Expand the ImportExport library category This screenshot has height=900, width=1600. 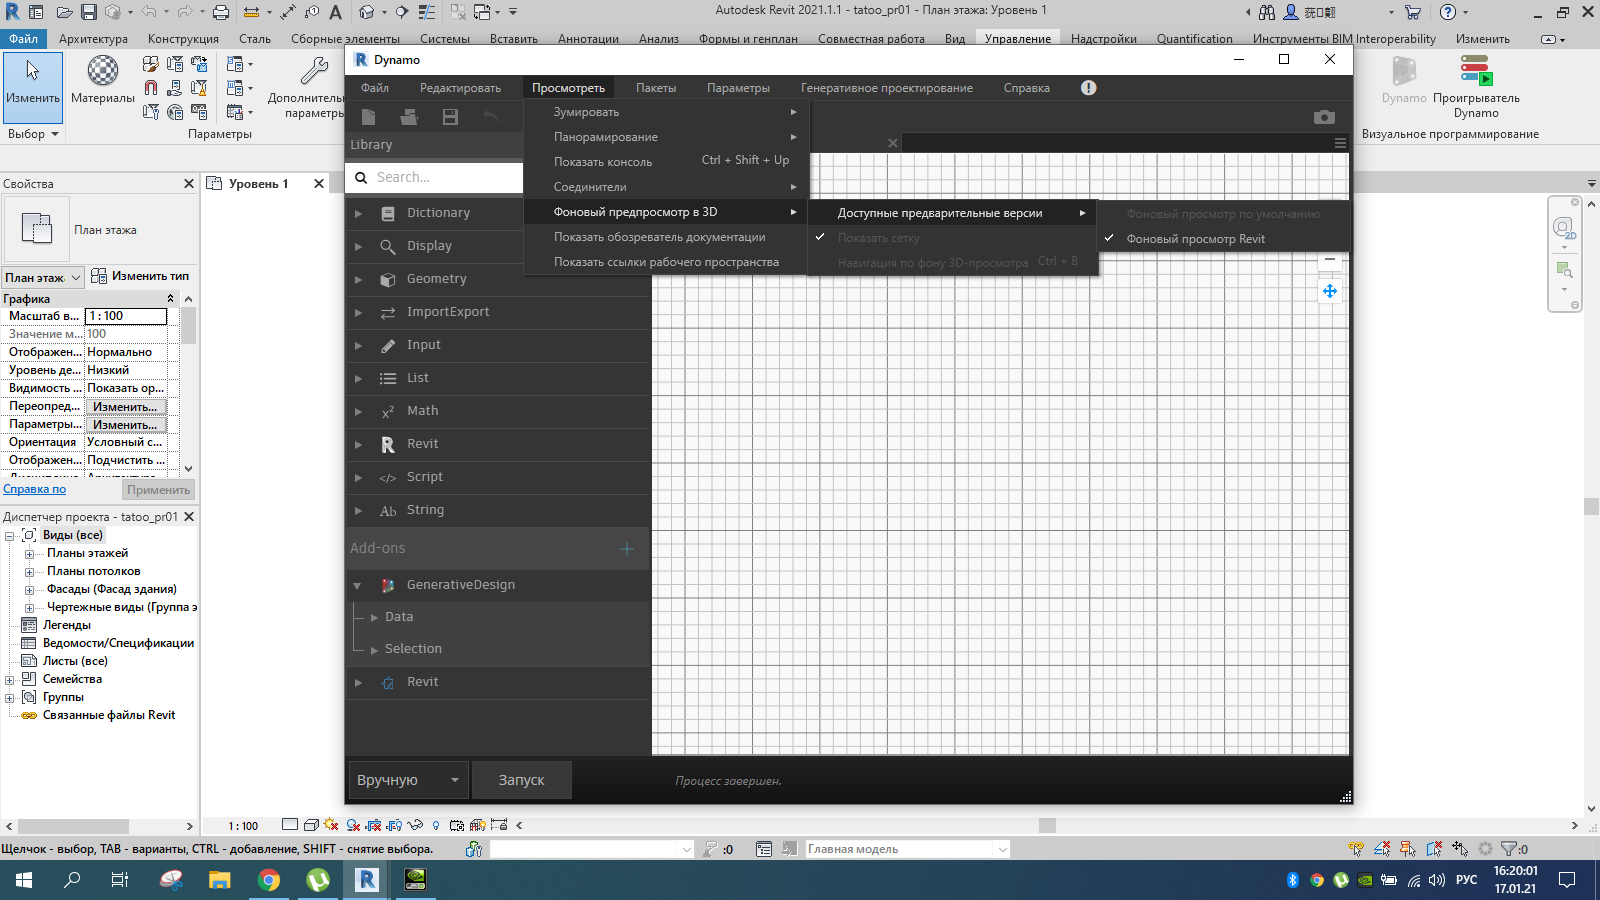[x=357, y=312]
